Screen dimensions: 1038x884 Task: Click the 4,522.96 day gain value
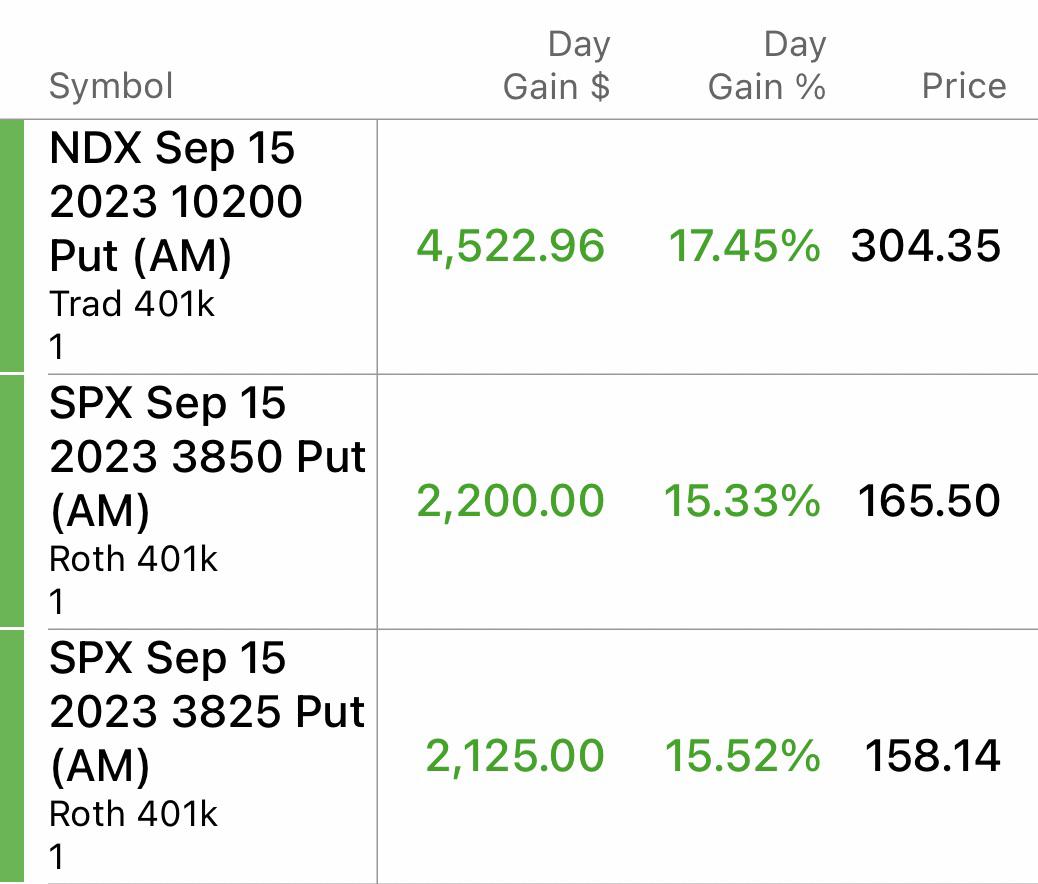pos(510,246)
